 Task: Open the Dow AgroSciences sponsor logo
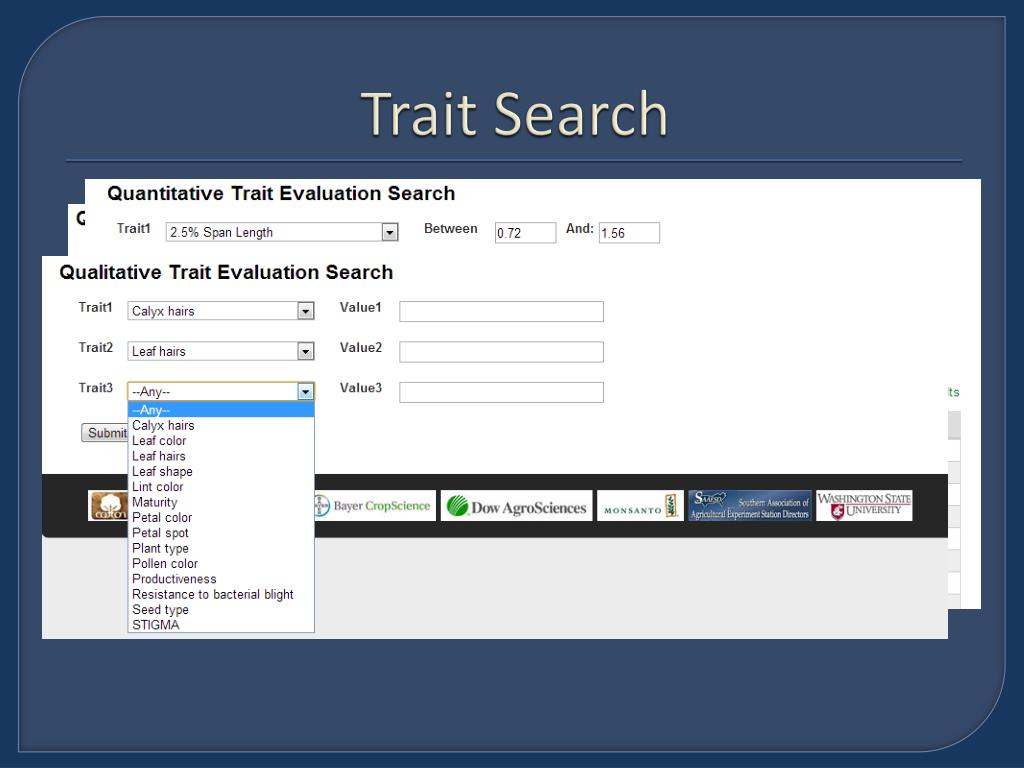[517, 505]
